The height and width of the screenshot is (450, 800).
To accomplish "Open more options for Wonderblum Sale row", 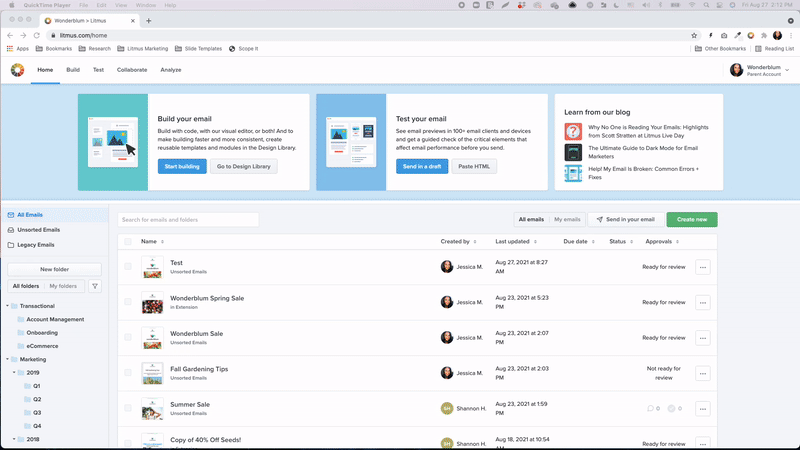I will tap(703, 338).
